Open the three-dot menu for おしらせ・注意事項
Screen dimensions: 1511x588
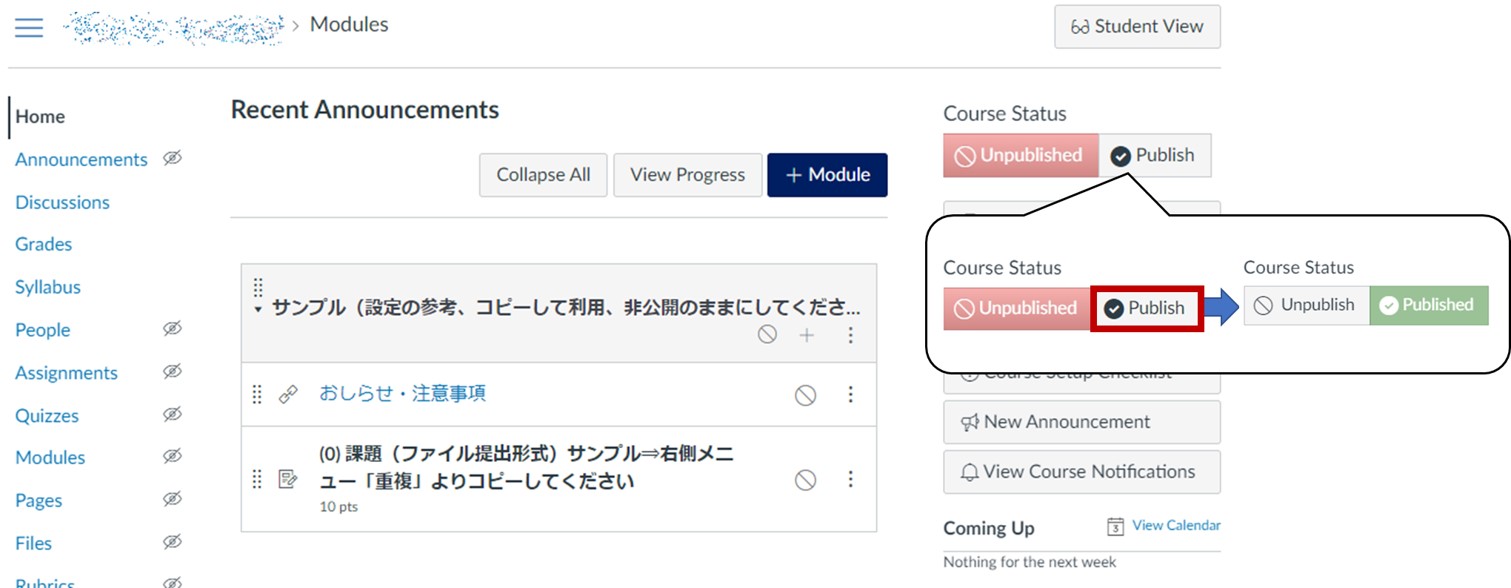coord(851,395)
